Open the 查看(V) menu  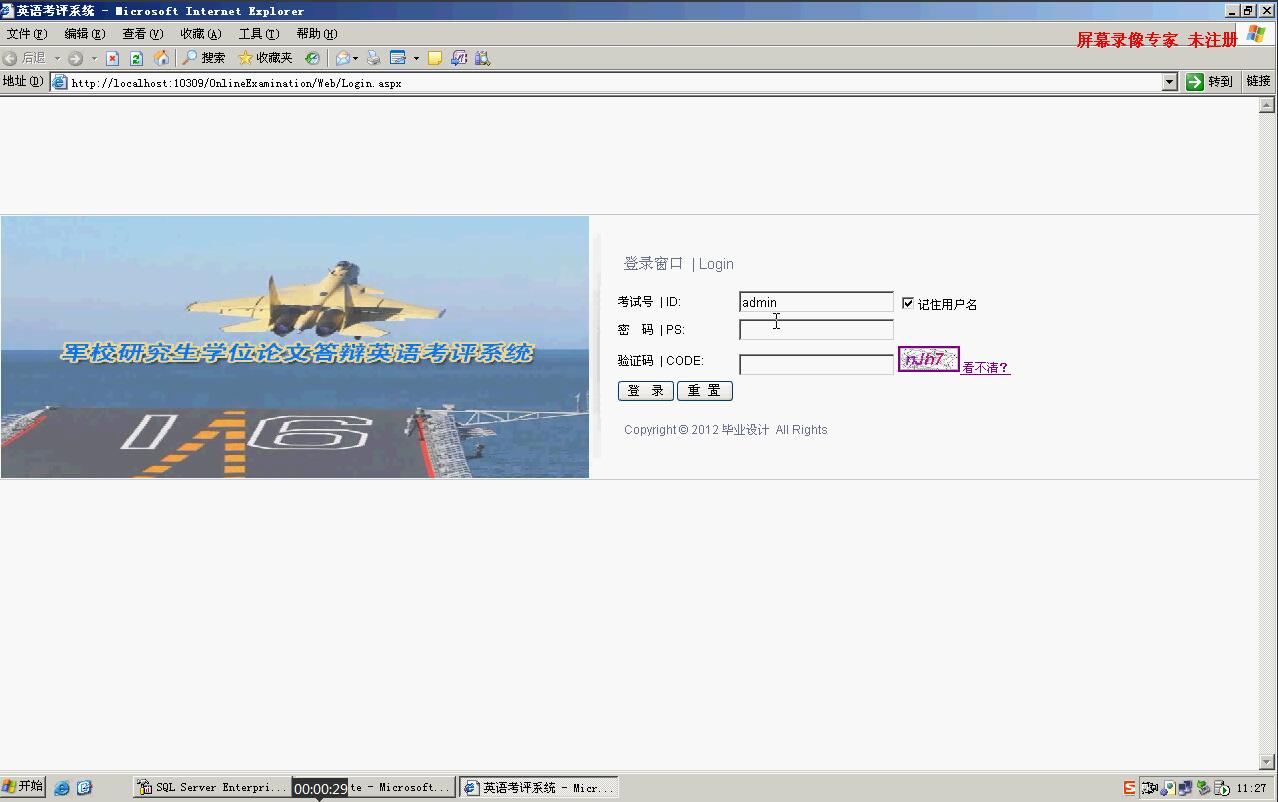coord(143,34)
